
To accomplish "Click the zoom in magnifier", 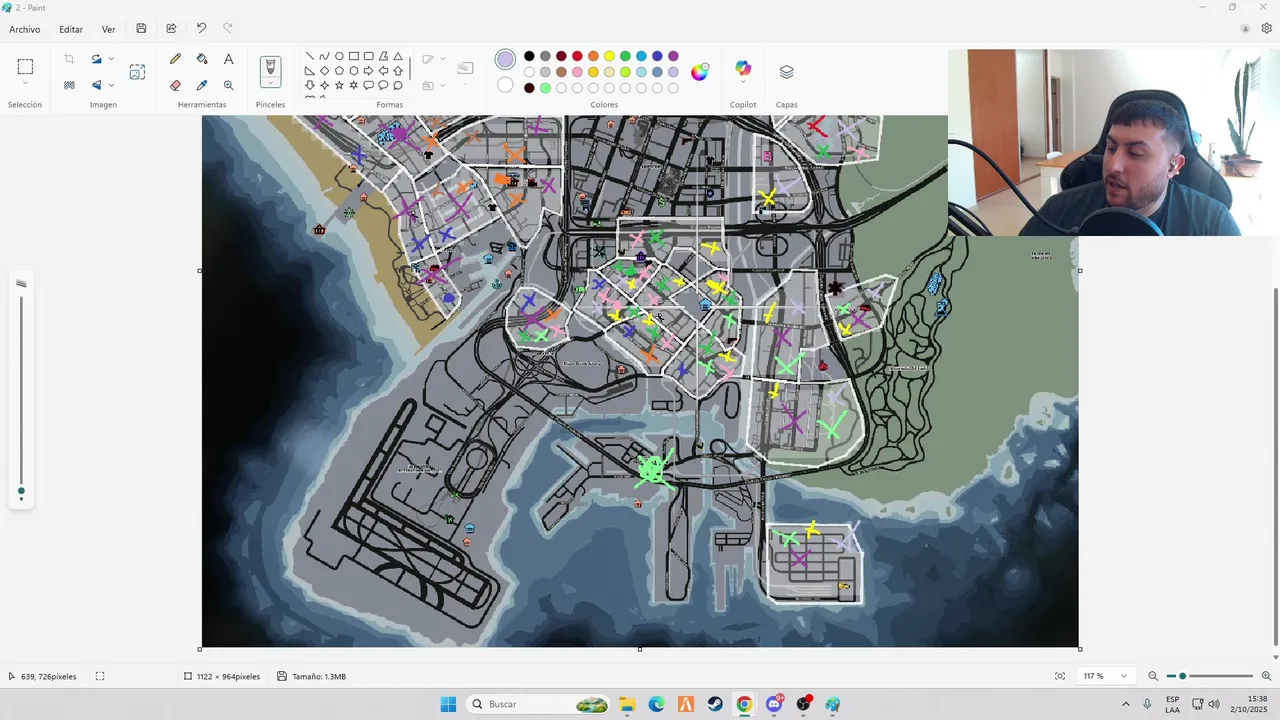I will 1266,676.
